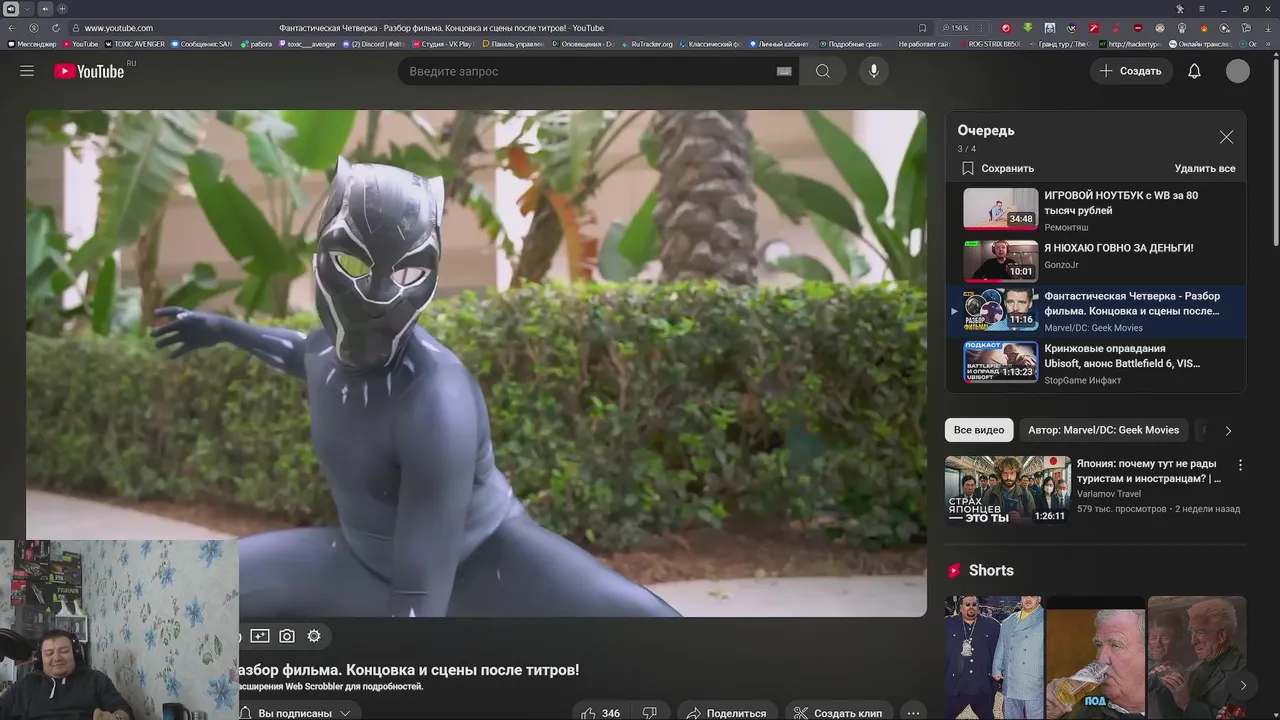The width and height of the screenshot is (1280, 720).
Task: Save the queue with Сохранить
Action: (x=998, y=168)
